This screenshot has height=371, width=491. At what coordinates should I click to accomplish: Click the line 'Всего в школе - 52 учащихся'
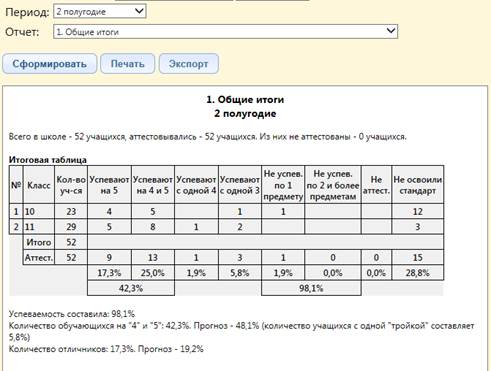[207, 137]
